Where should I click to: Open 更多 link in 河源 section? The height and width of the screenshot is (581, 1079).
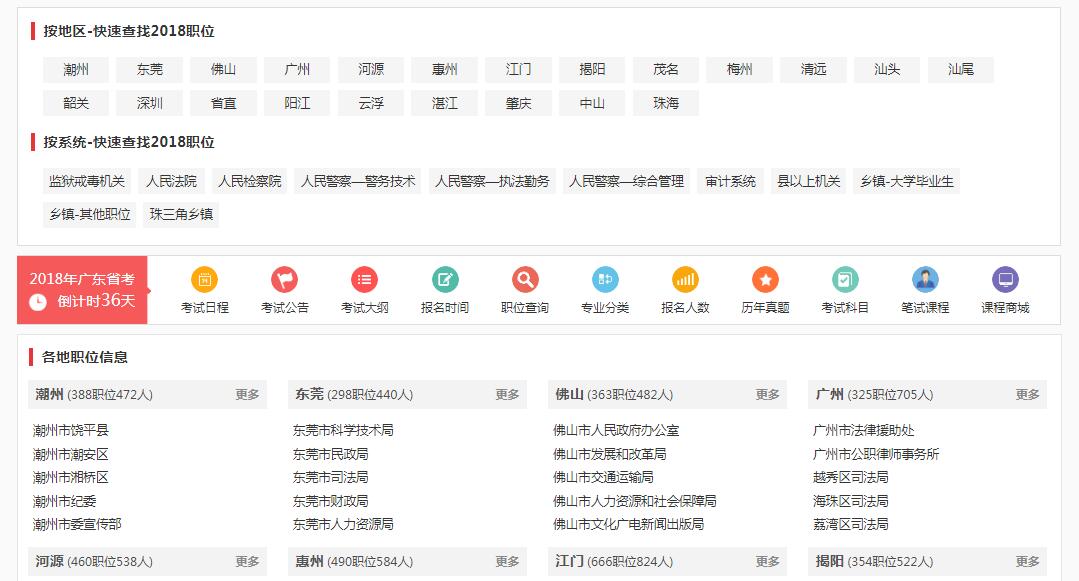247,562
